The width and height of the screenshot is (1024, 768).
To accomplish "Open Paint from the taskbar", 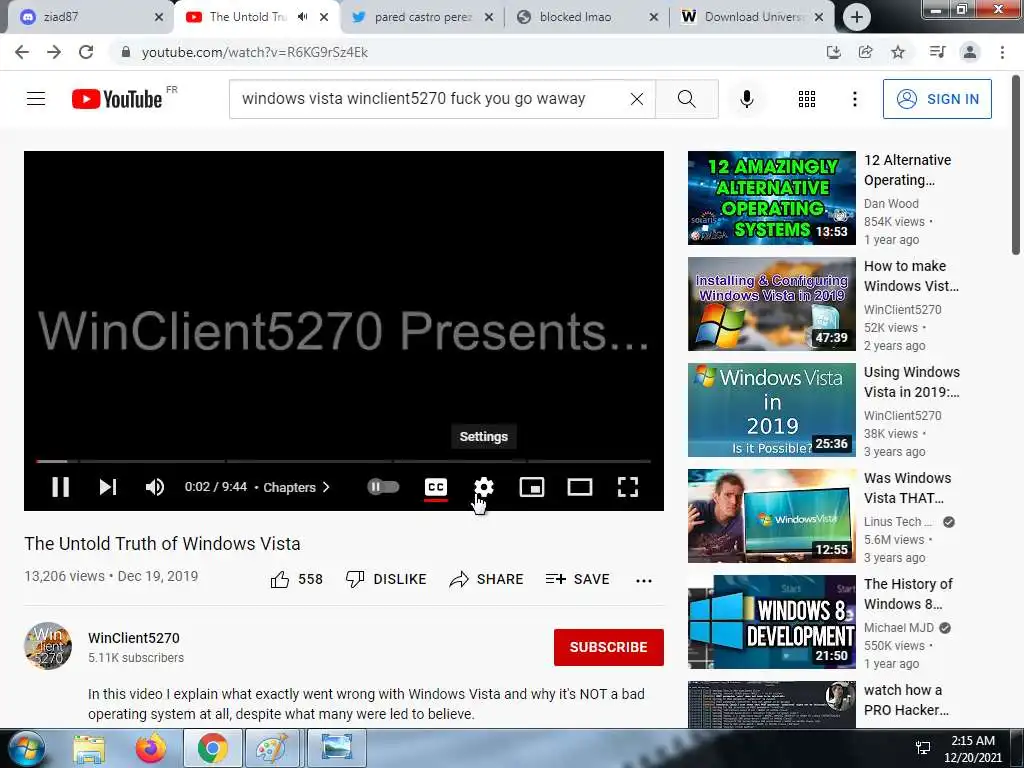I will (271, 748).
